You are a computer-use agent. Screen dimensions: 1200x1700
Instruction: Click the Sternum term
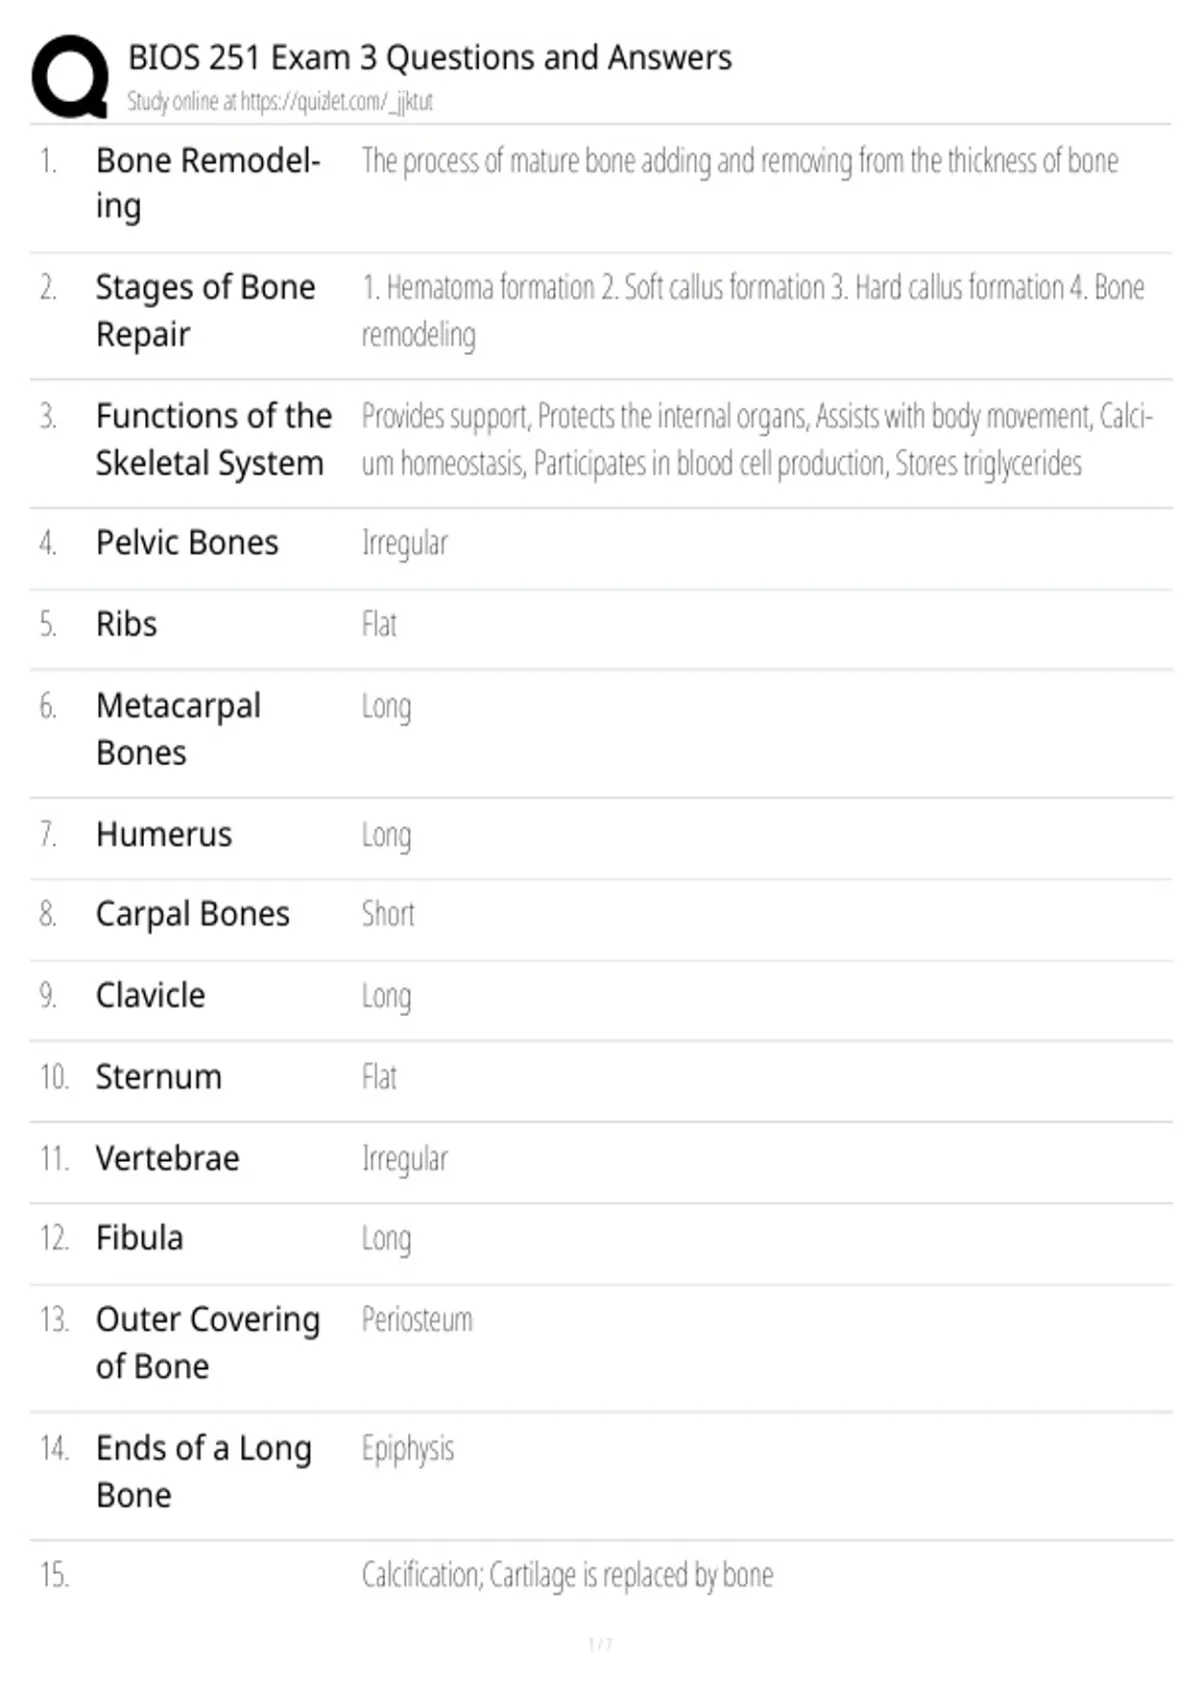pyautogui.click(x=159, y=1077)
